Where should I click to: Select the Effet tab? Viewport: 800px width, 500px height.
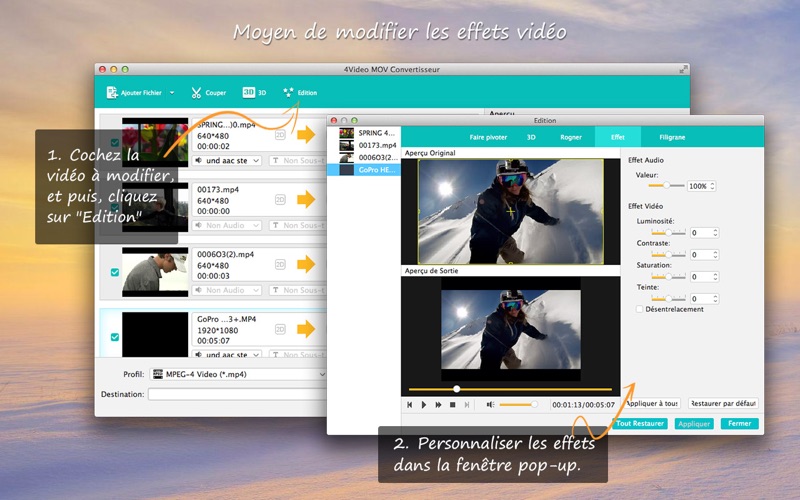pos(618,137)
